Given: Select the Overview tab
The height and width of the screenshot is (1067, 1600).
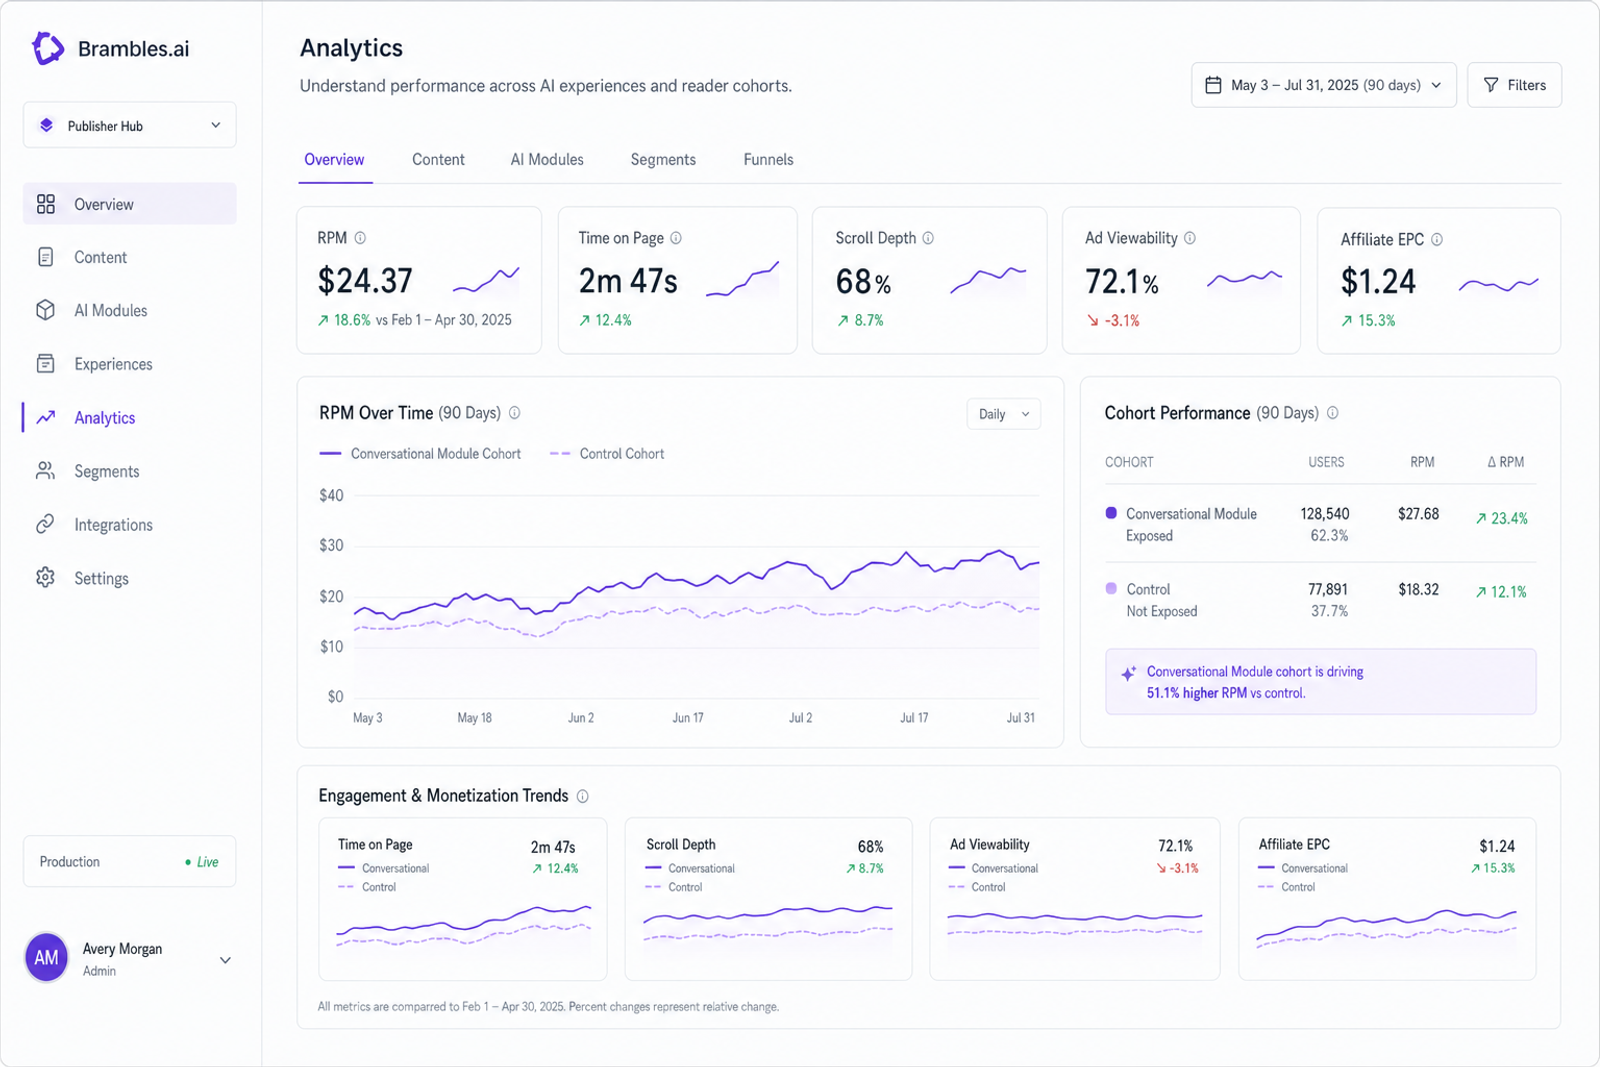Looking at the screenshot, I should tap(334, 160).
